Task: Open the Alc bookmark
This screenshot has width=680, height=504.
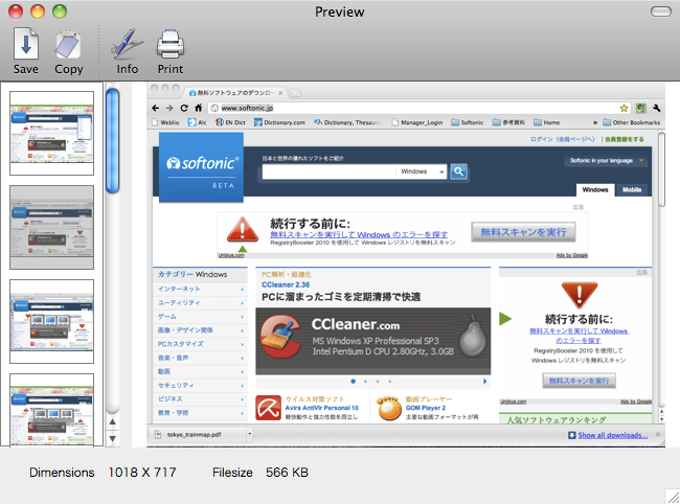Action: pos(197,123)
